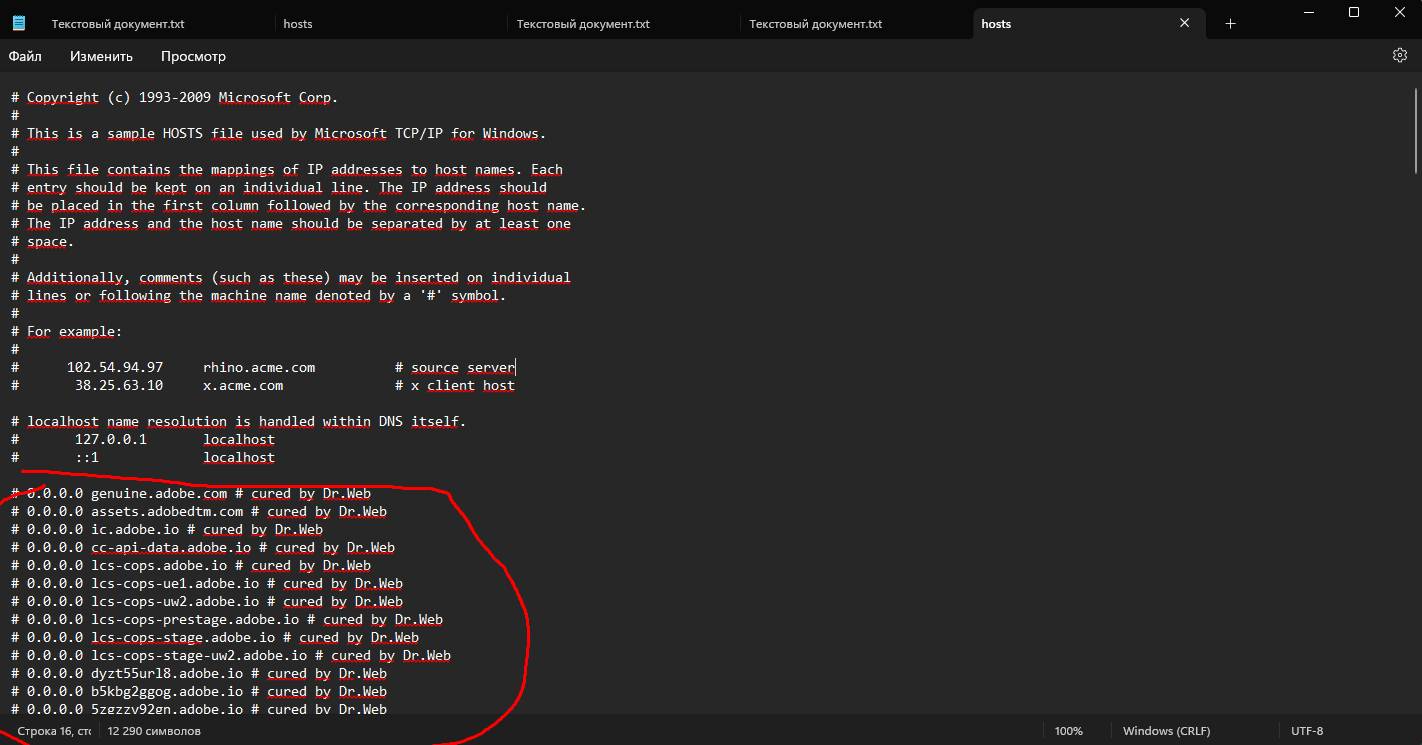Click the line 'be placed in the first column'
Viewport: 1422px width, 745px height.
click(298, 205)
